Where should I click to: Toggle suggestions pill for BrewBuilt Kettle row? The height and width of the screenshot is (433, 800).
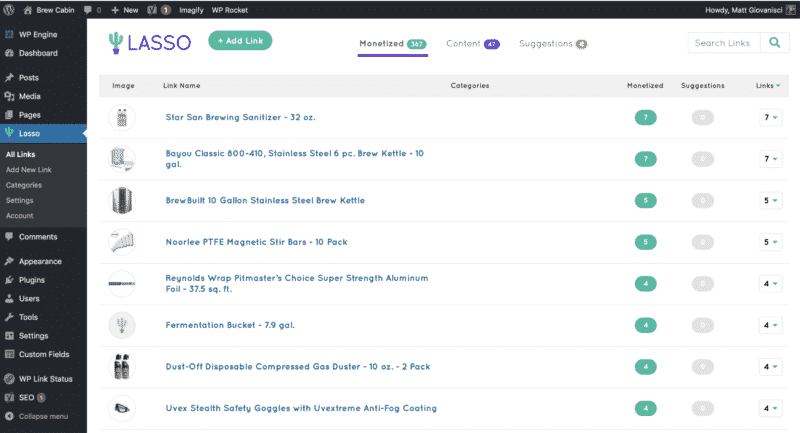(703, 200)
